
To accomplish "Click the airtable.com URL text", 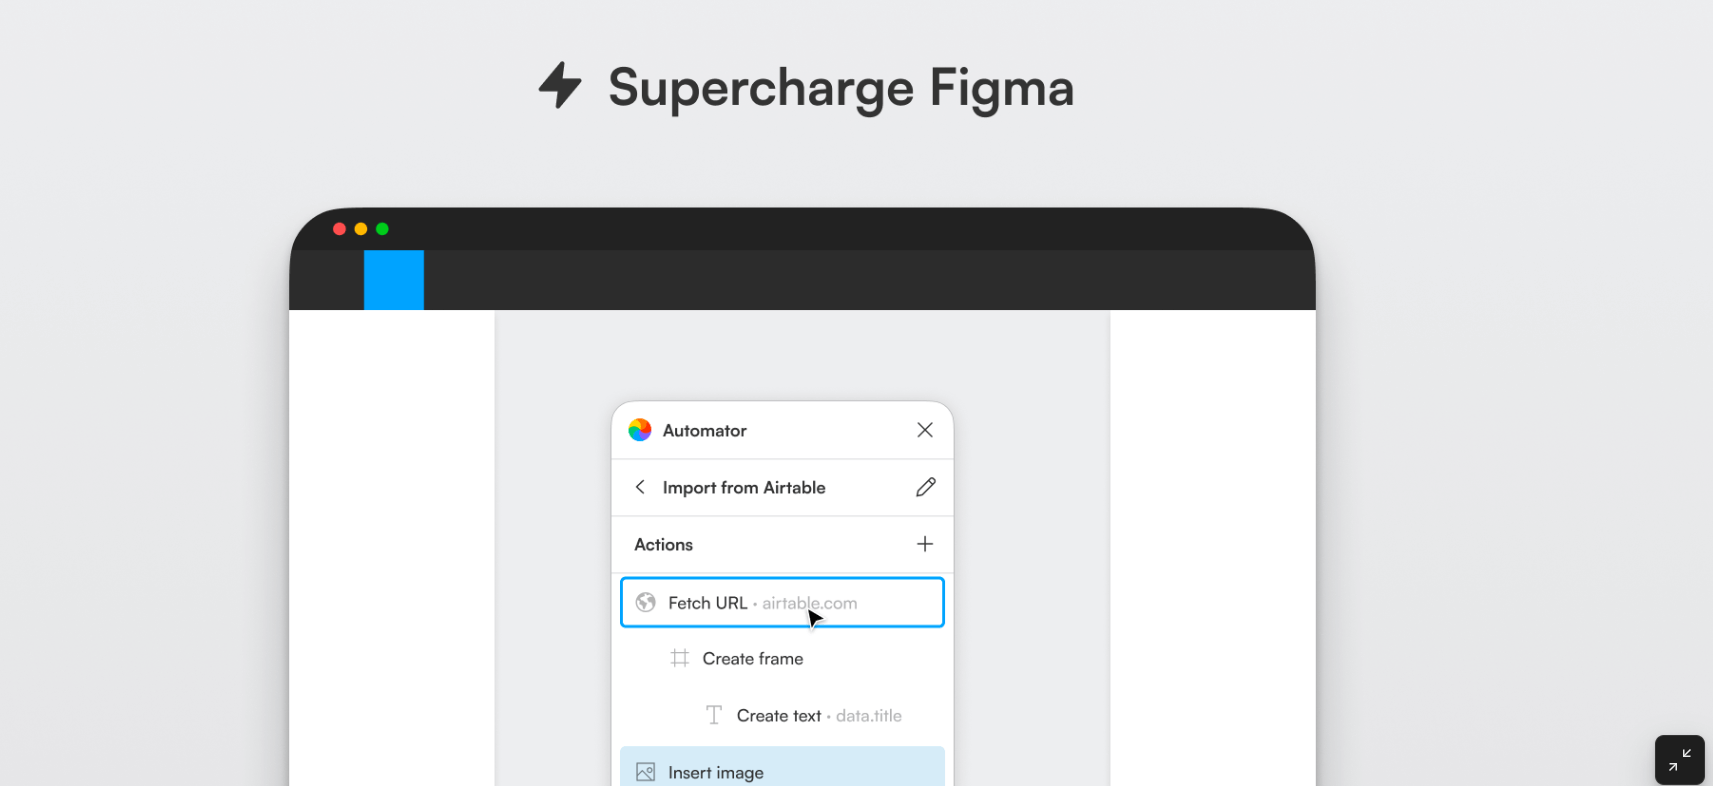I will pyautogui.click(x=810, y=603).
